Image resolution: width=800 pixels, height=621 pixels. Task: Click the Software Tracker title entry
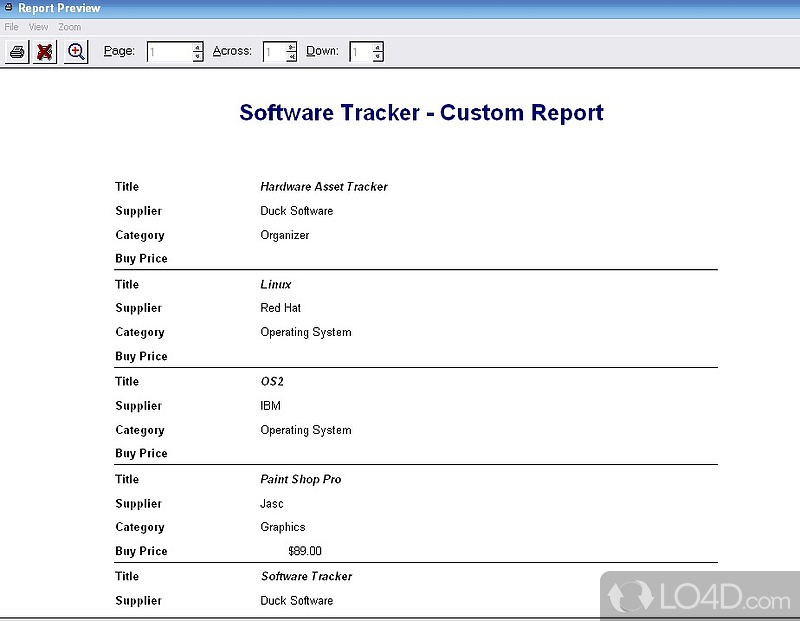coord(306,576)
